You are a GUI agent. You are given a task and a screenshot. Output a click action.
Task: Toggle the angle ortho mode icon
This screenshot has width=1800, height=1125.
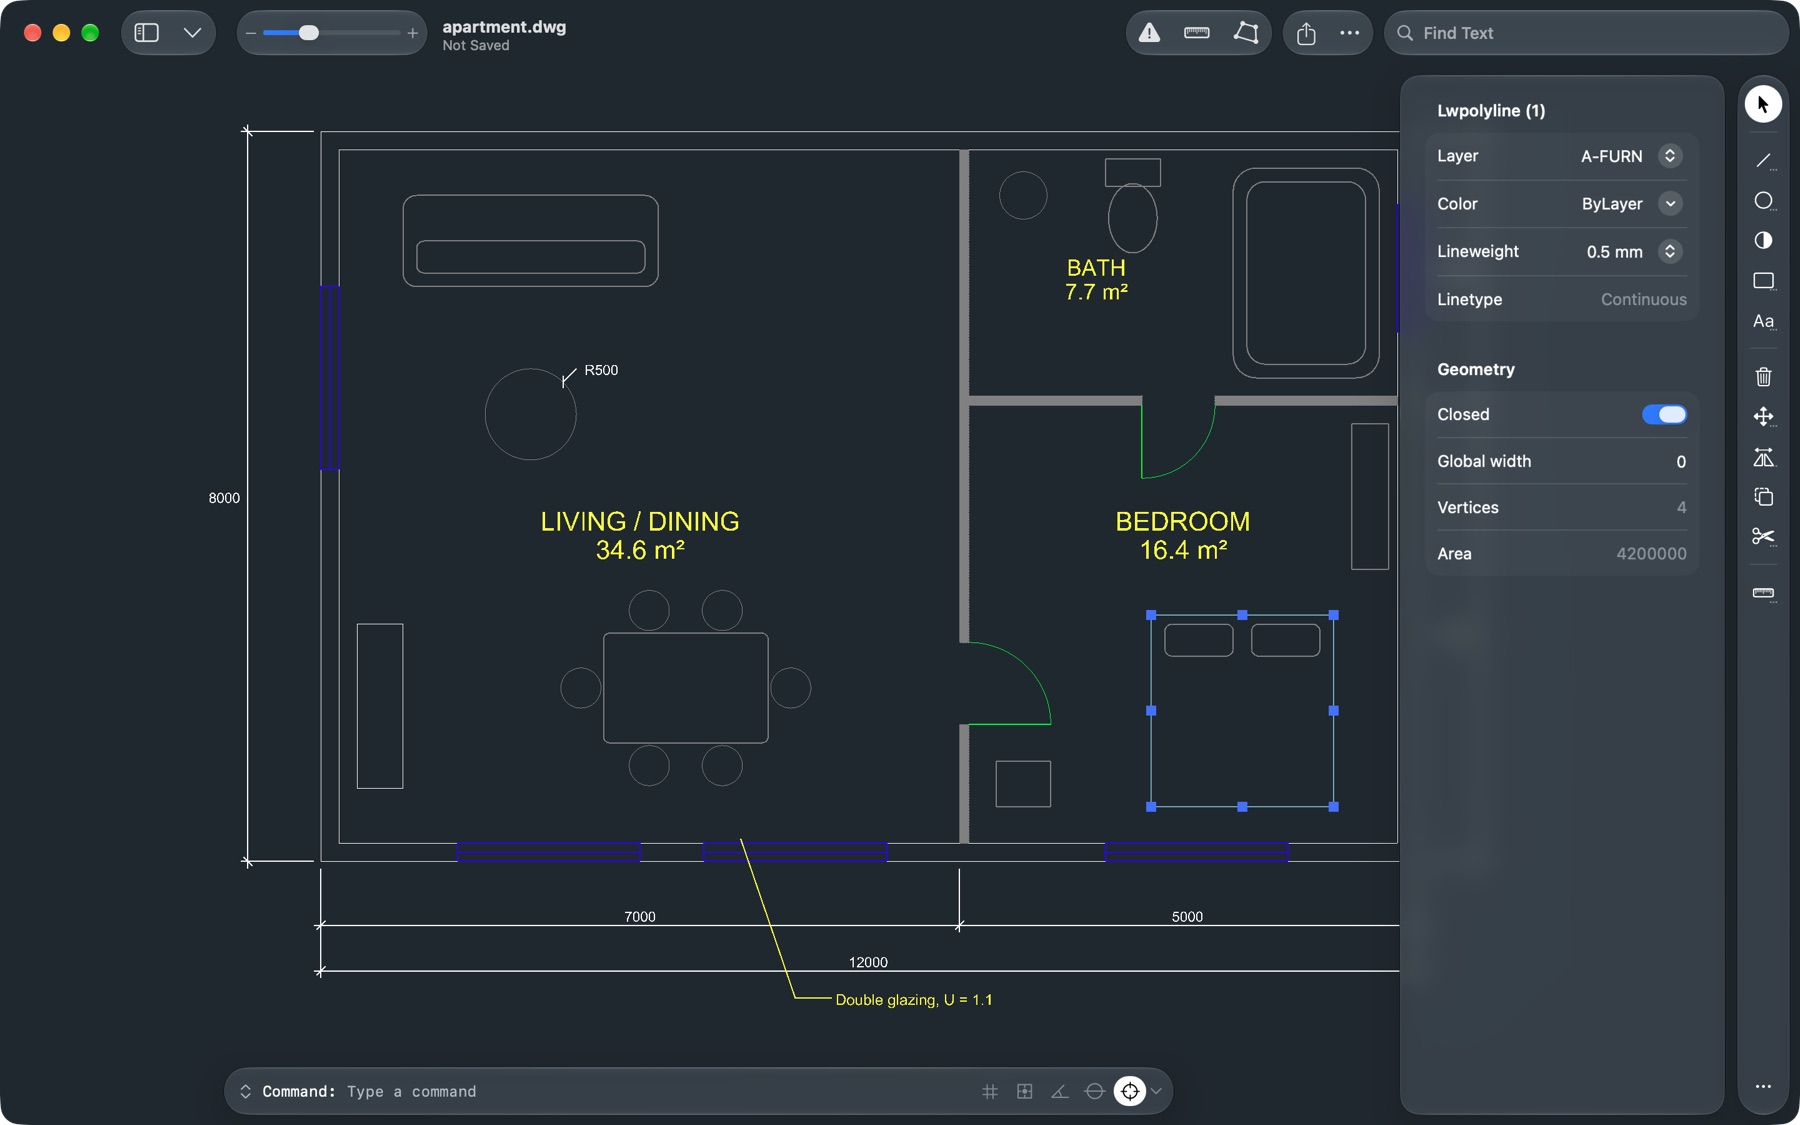1060,1091
